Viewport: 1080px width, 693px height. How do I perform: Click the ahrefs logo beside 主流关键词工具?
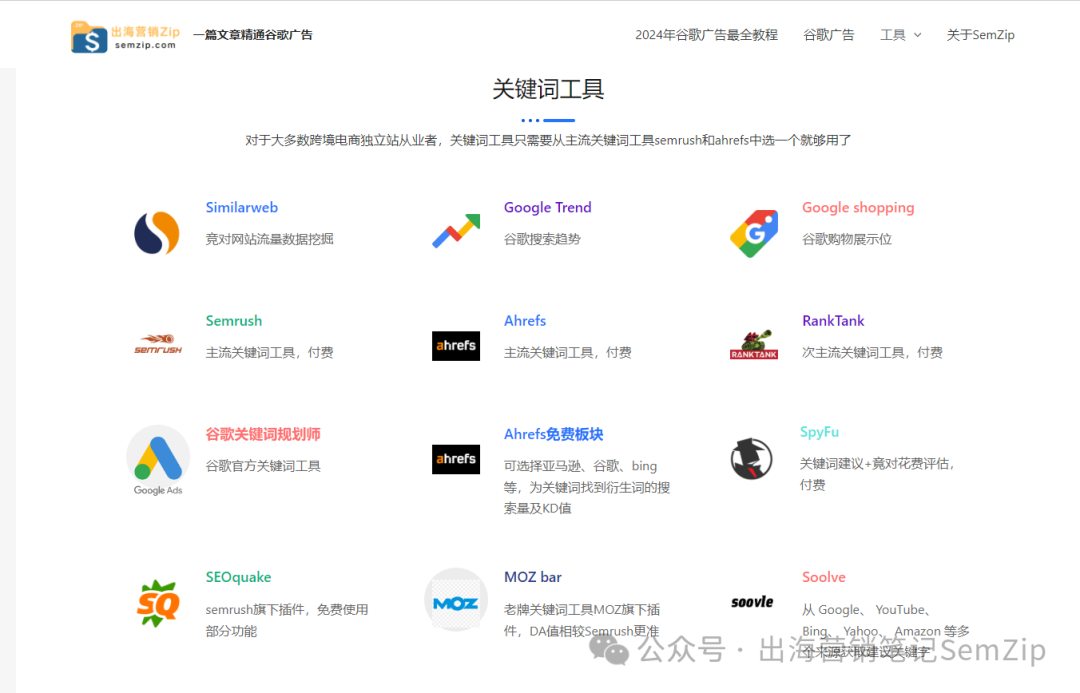pos(456,346)
